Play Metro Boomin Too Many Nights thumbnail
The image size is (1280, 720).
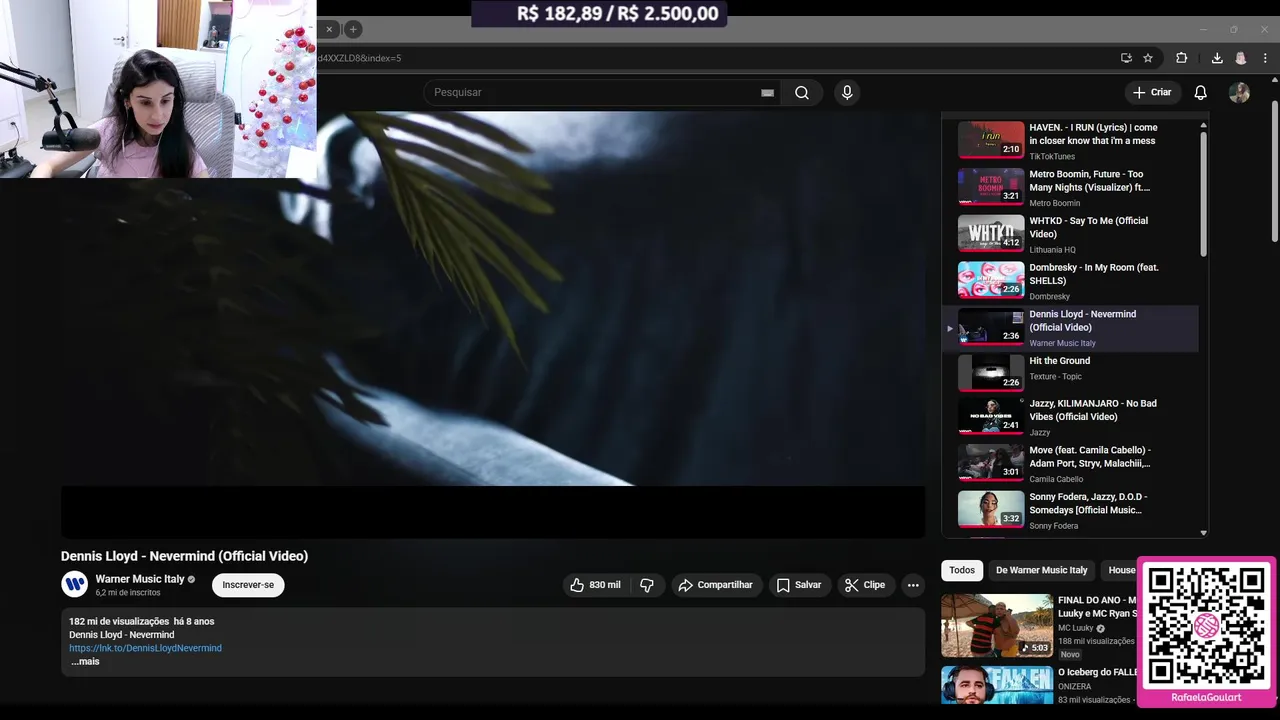991,187
